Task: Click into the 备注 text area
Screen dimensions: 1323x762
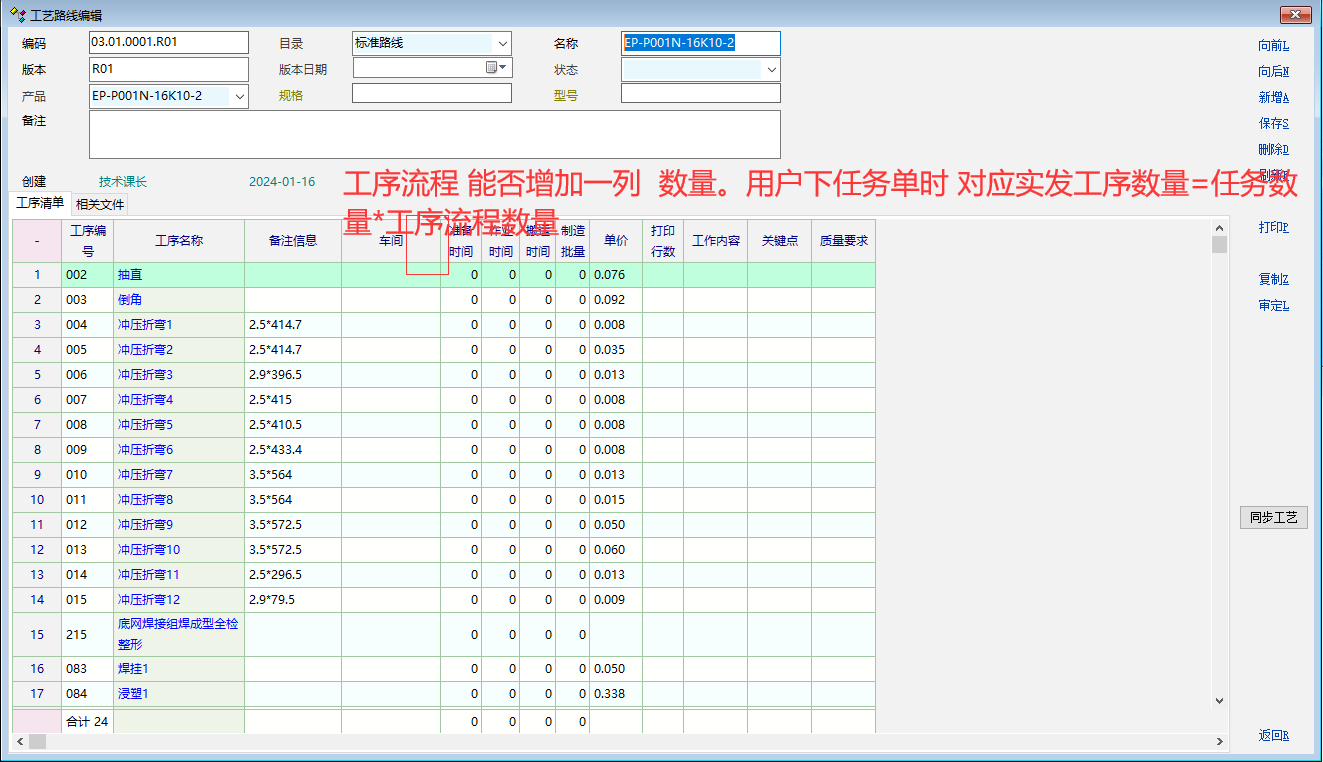Action: [x=434, y=134]
